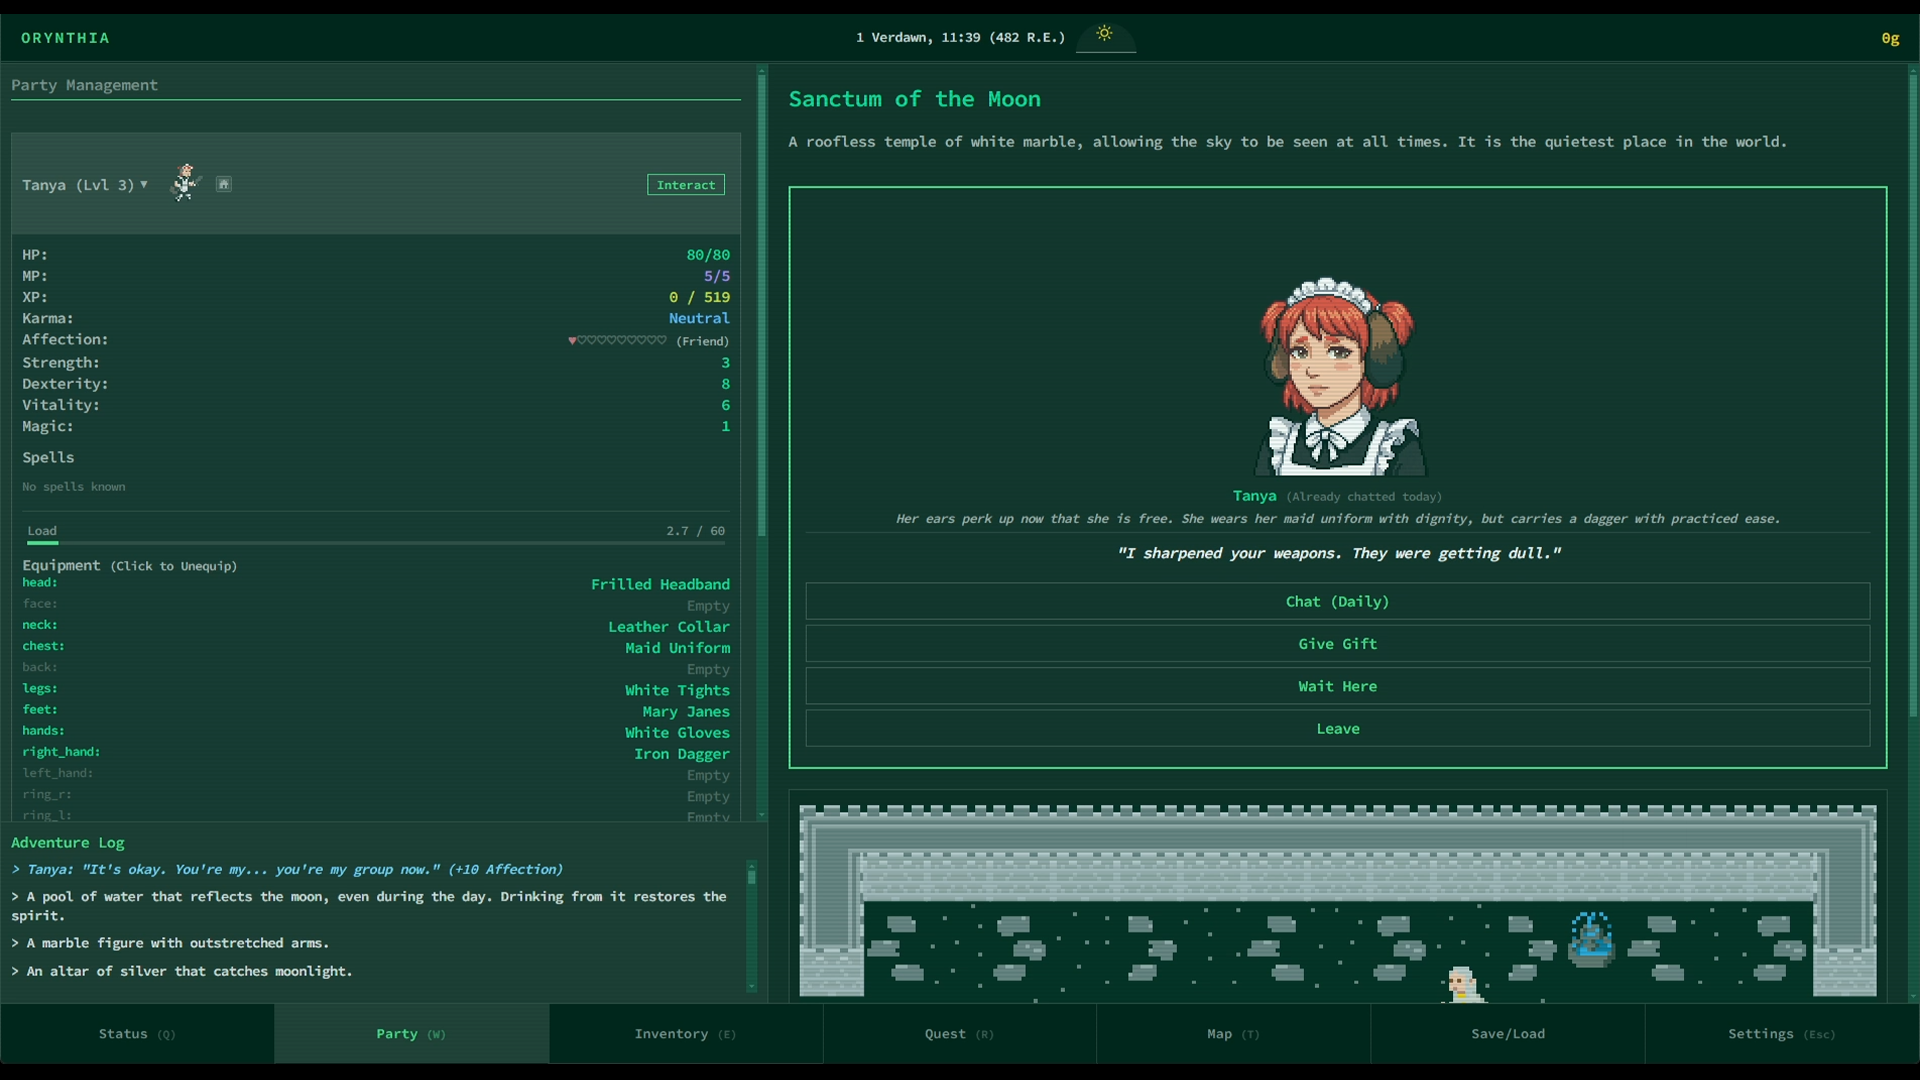Click the party panel vertical scrollbar
The width and height of the screenshot is (1920, 1080).
(761, 300)
